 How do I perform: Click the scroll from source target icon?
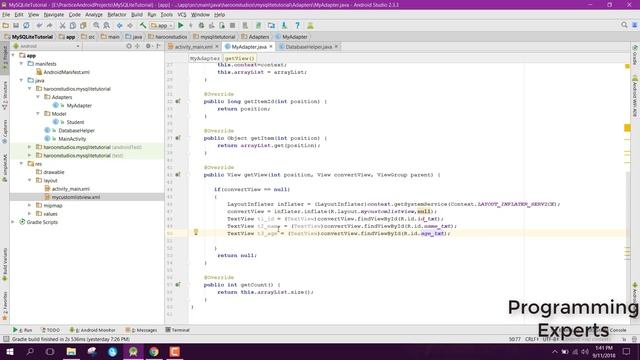129,46
